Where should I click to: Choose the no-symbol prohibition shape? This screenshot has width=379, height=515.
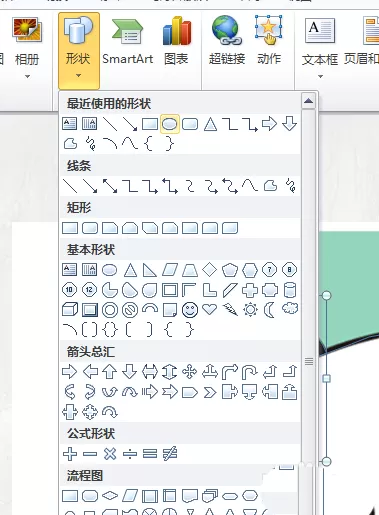[130, 310]
